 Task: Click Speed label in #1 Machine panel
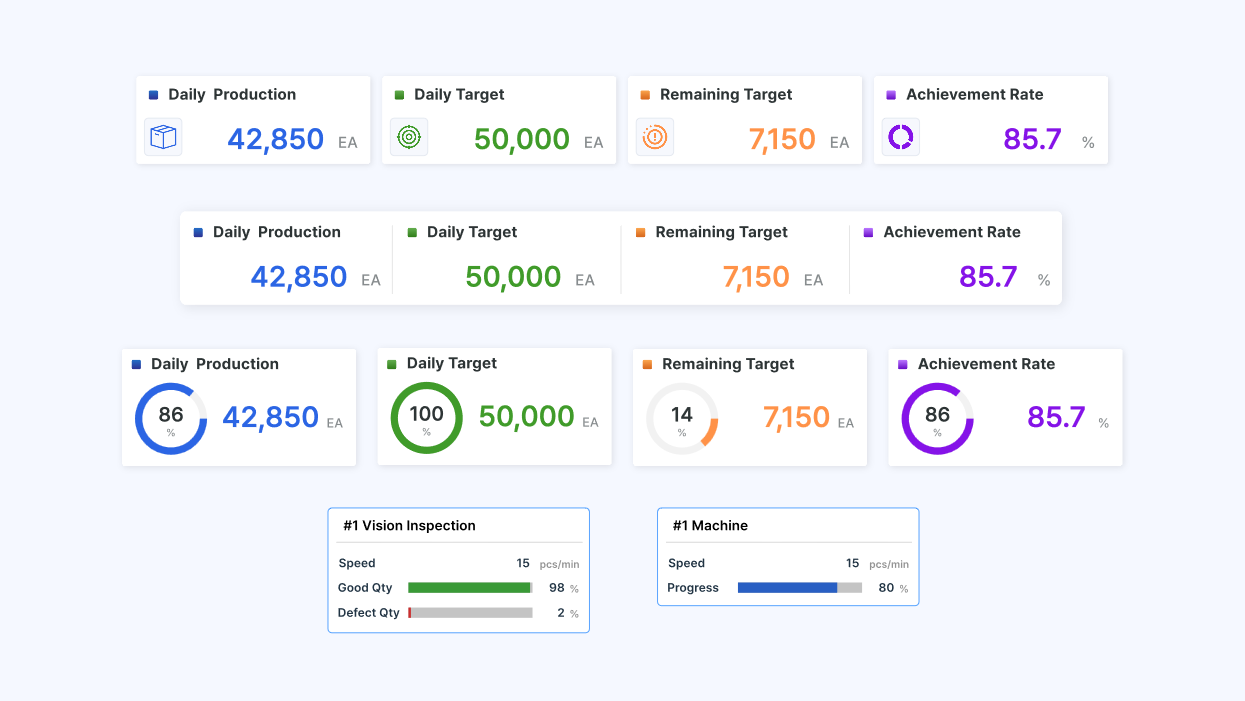coord(686,563)
